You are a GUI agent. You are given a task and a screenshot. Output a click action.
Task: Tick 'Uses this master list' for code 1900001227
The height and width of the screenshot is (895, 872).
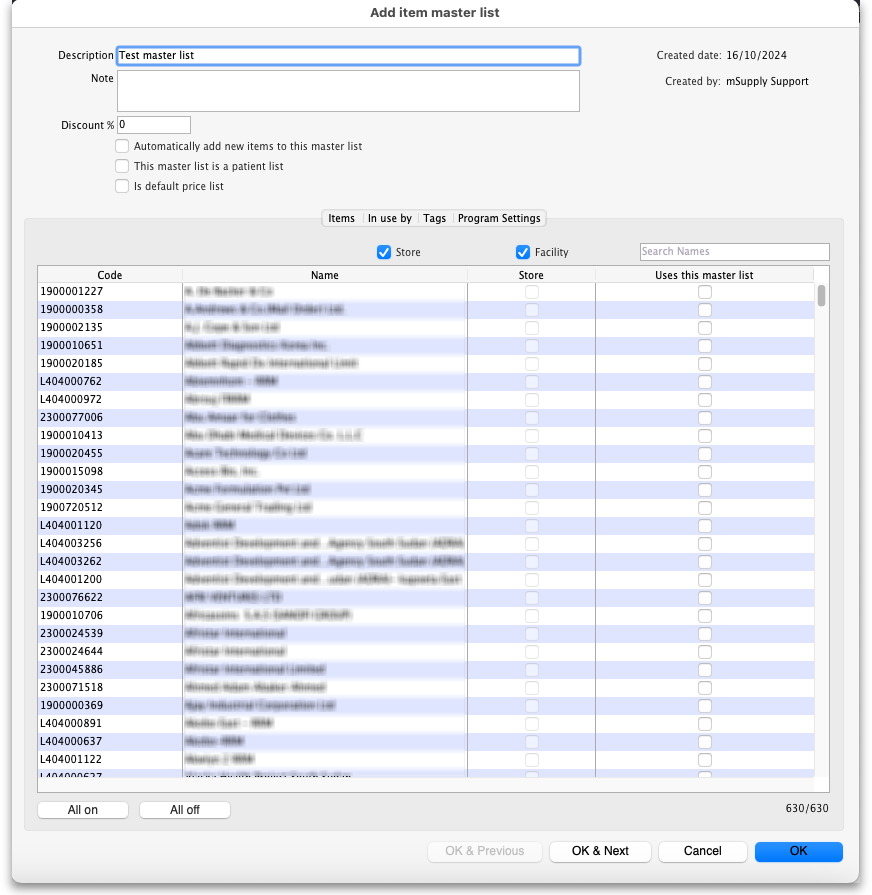coord(705,291)
